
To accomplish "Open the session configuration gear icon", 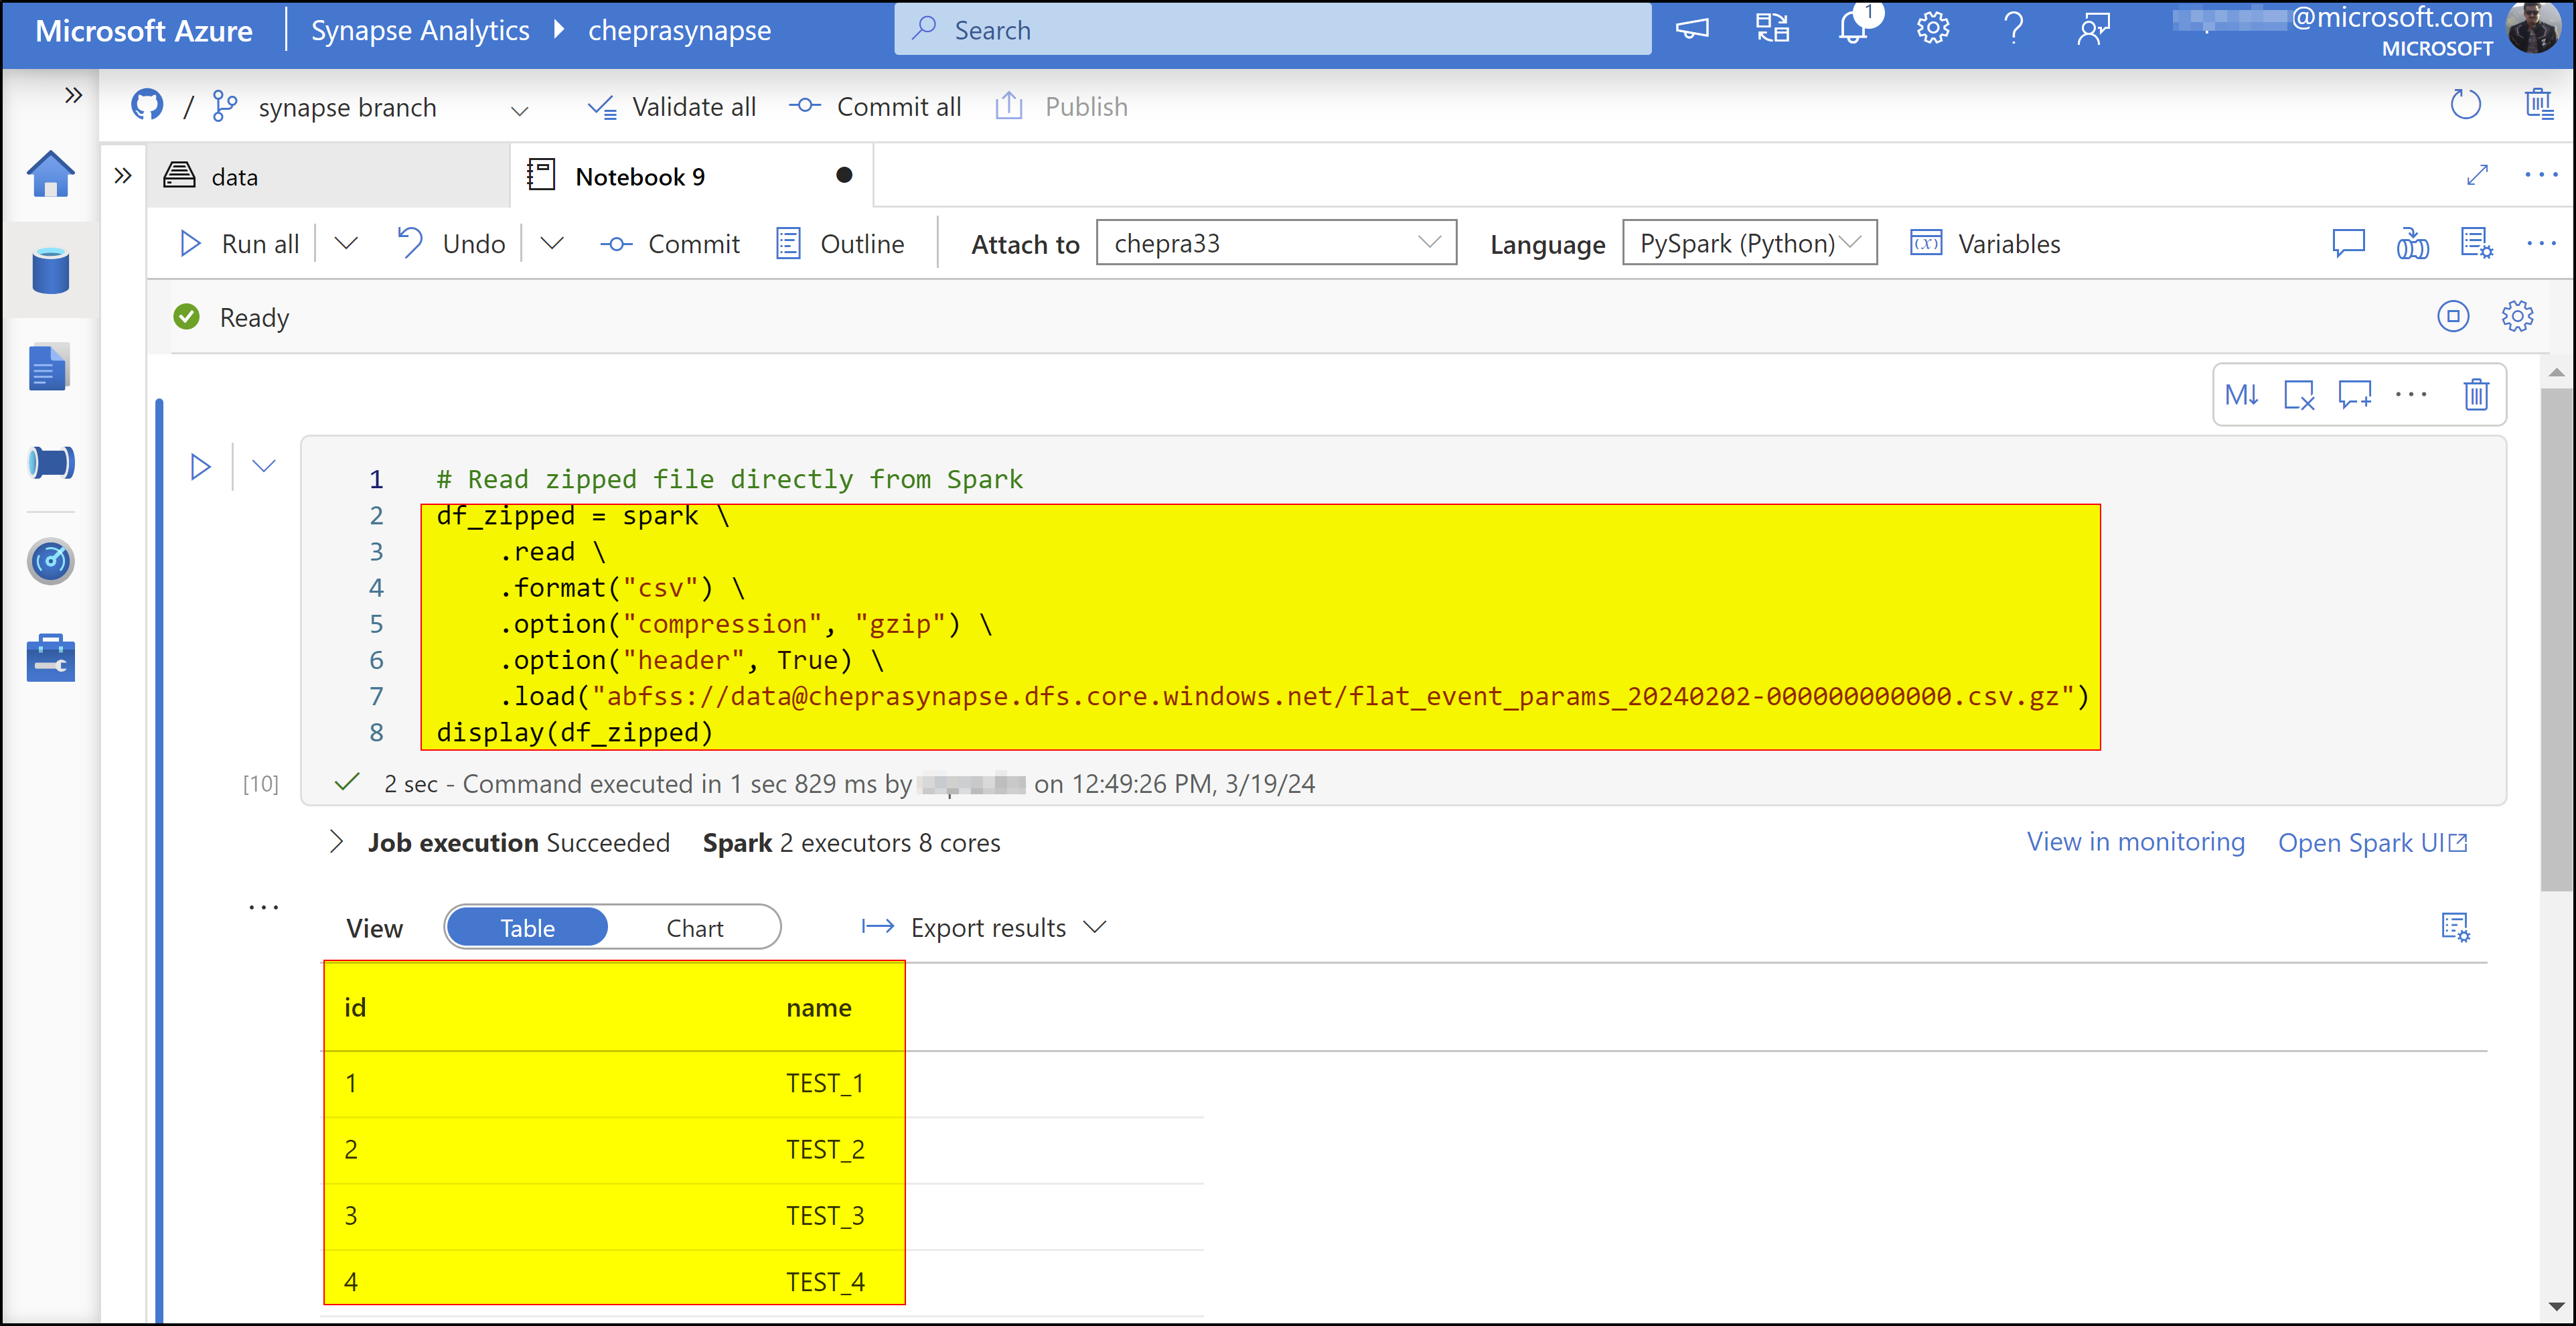I will tap(2517, 316).
